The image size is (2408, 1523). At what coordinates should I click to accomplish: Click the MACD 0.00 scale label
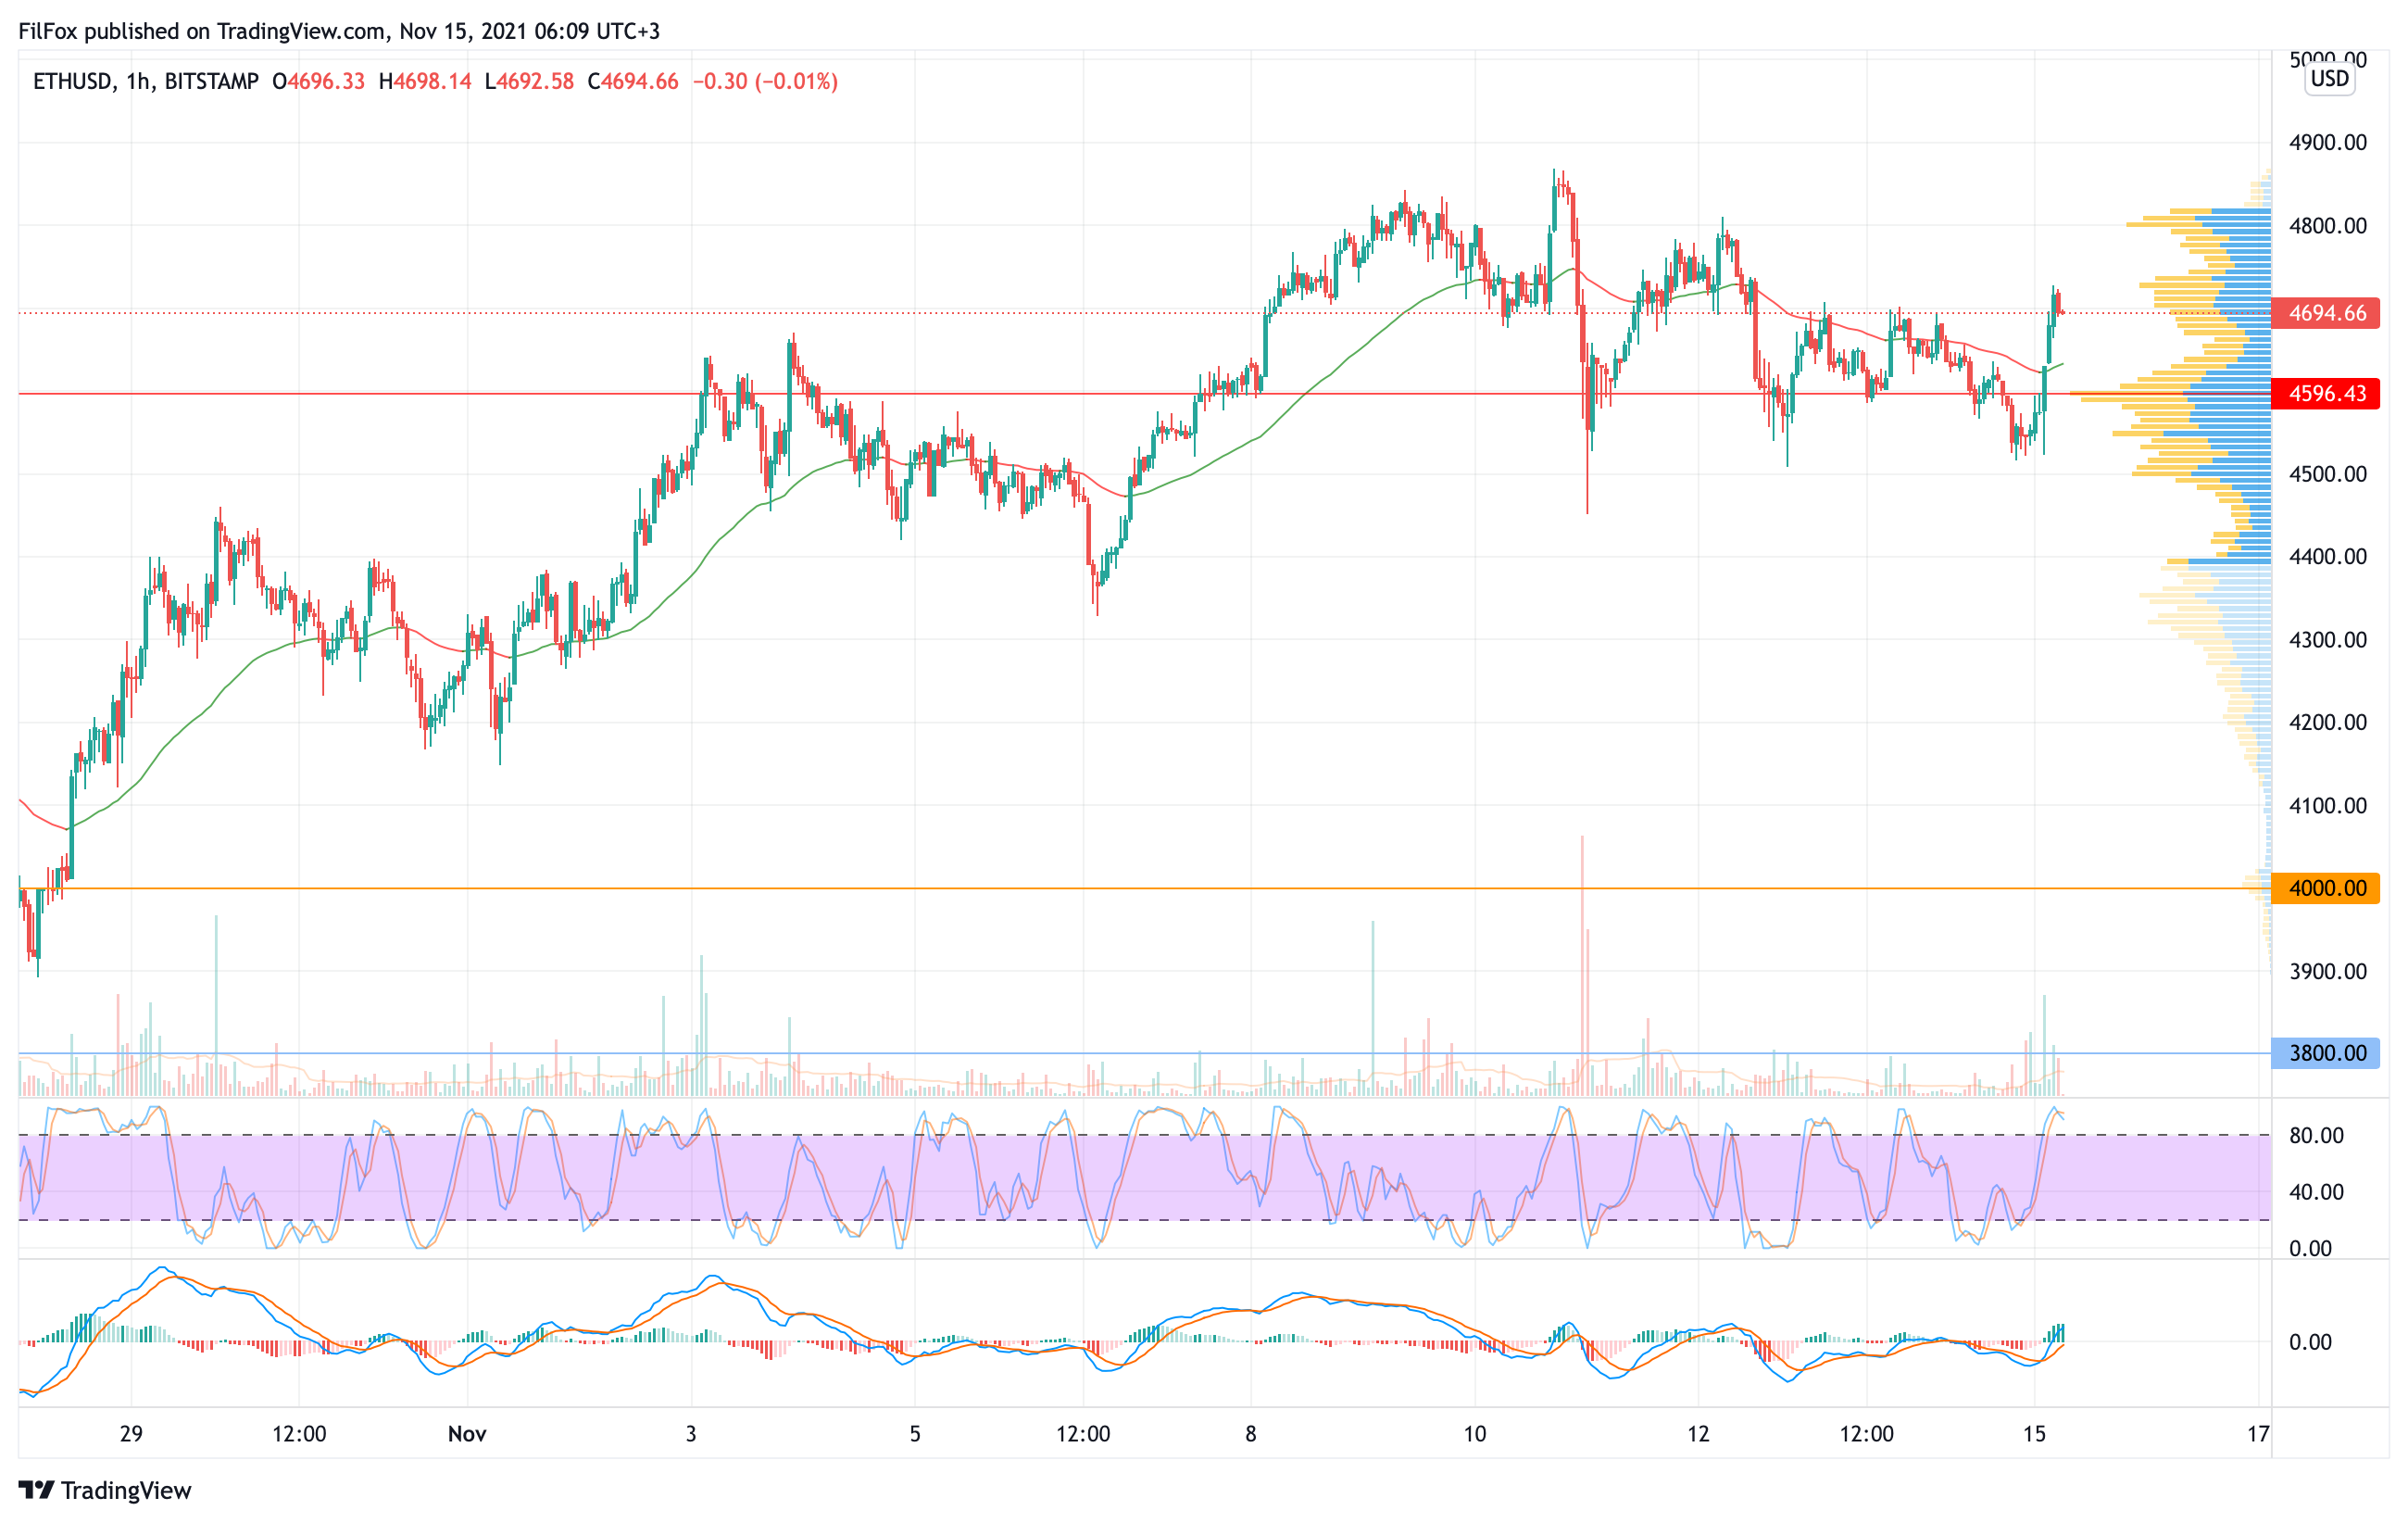coord(2310,1342)
